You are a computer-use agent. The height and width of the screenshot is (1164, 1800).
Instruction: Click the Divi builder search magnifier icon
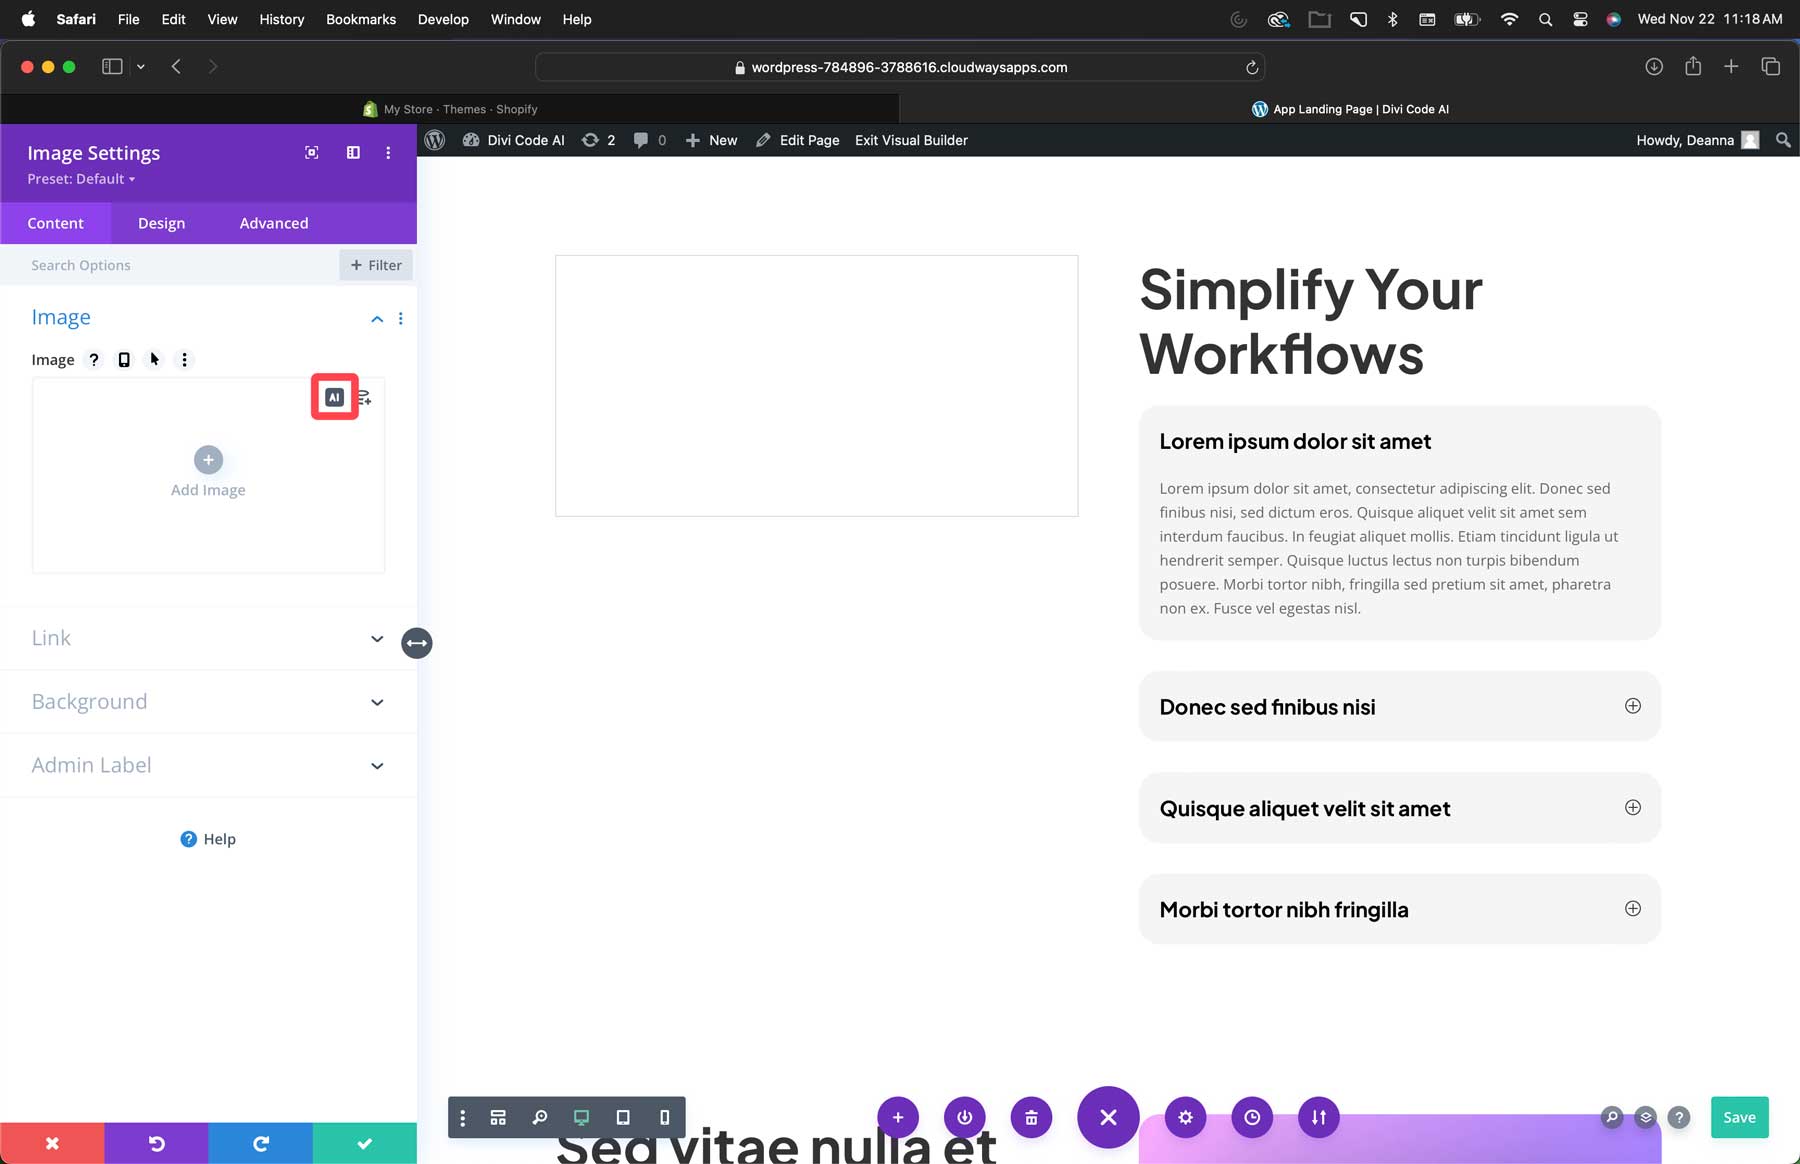(x=1611, y=1117)
